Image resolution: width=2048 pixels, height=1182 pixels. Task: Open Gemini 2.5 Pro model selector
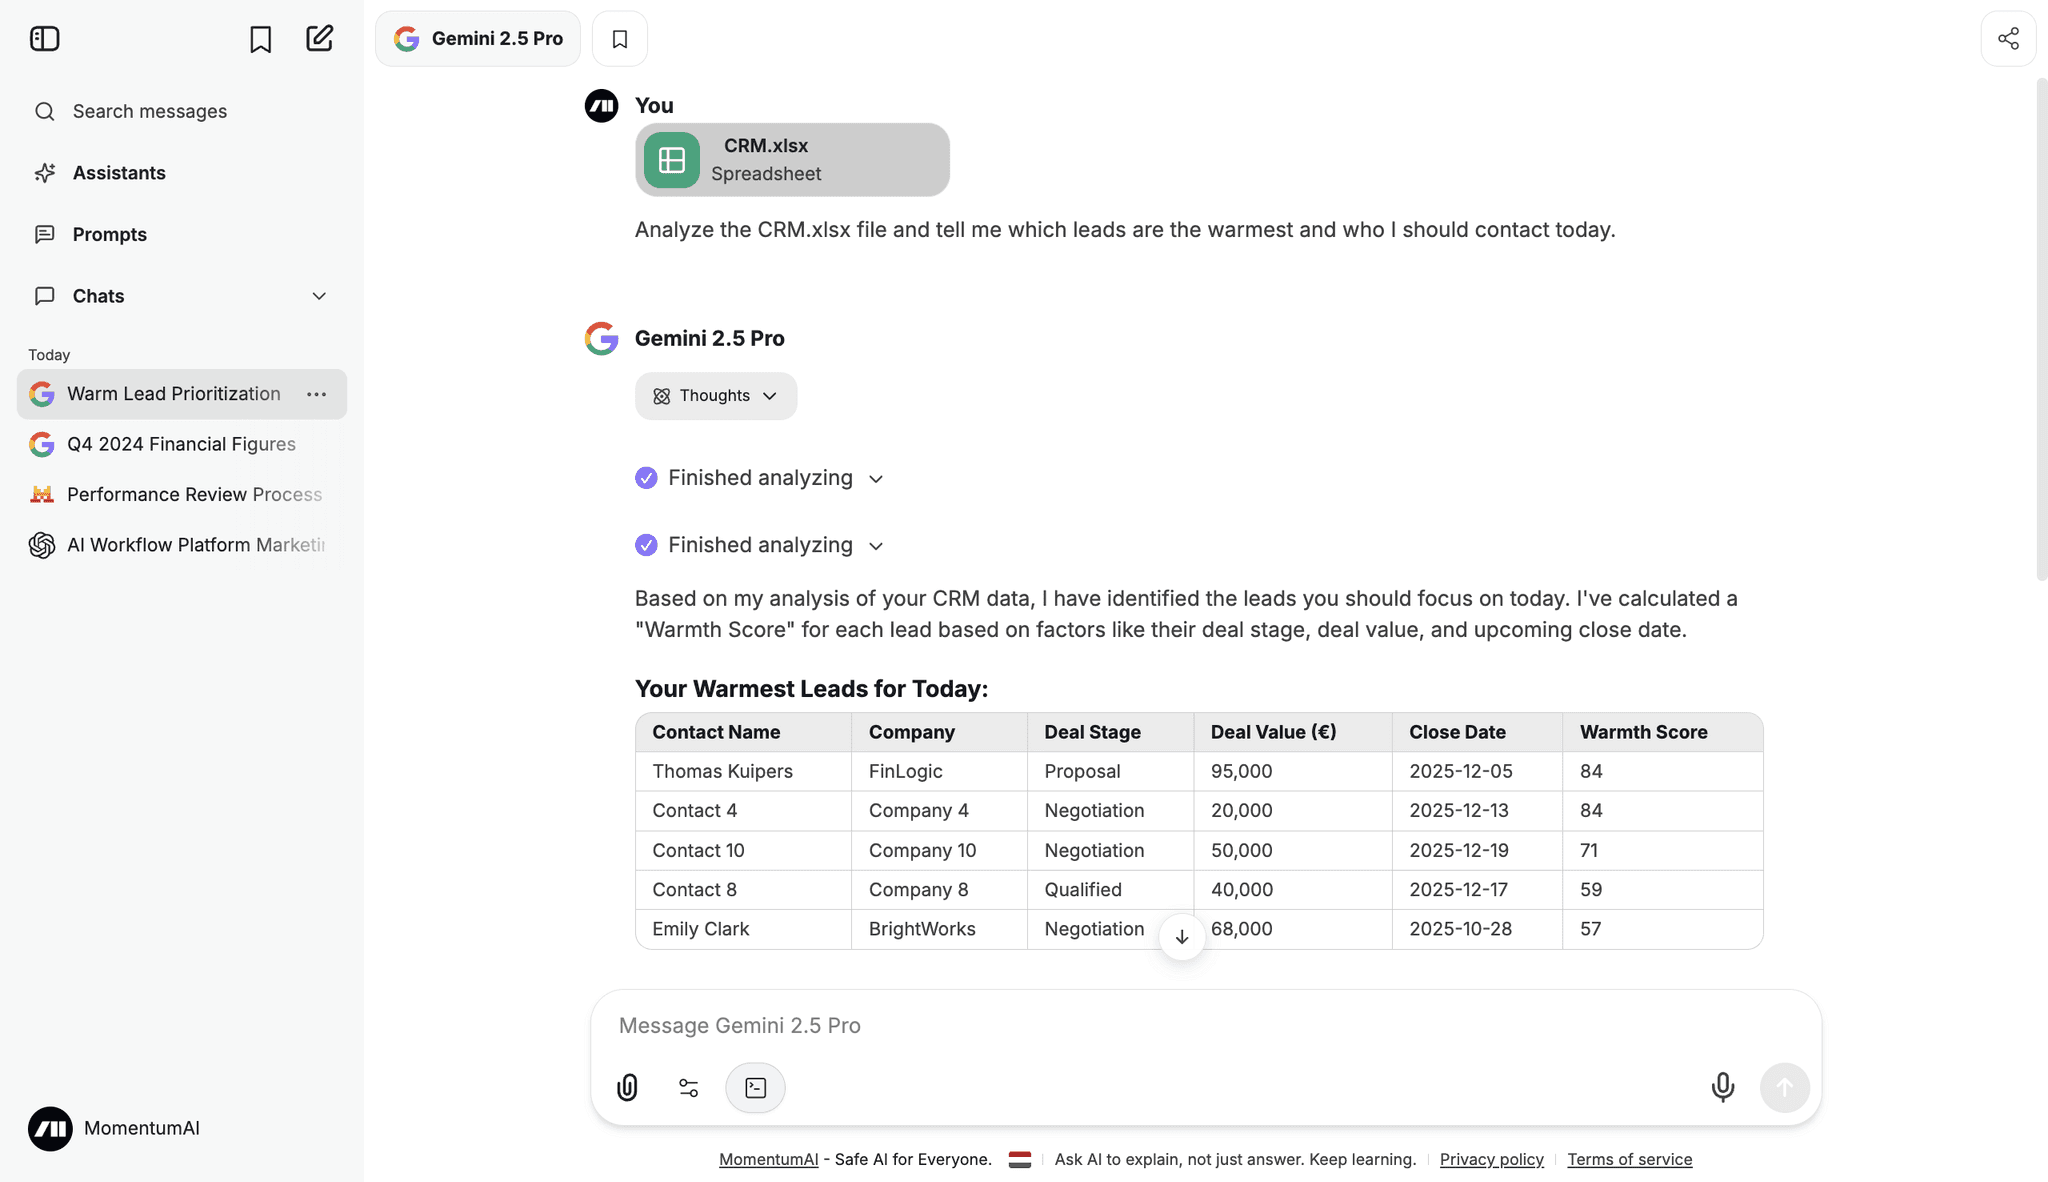478,39
